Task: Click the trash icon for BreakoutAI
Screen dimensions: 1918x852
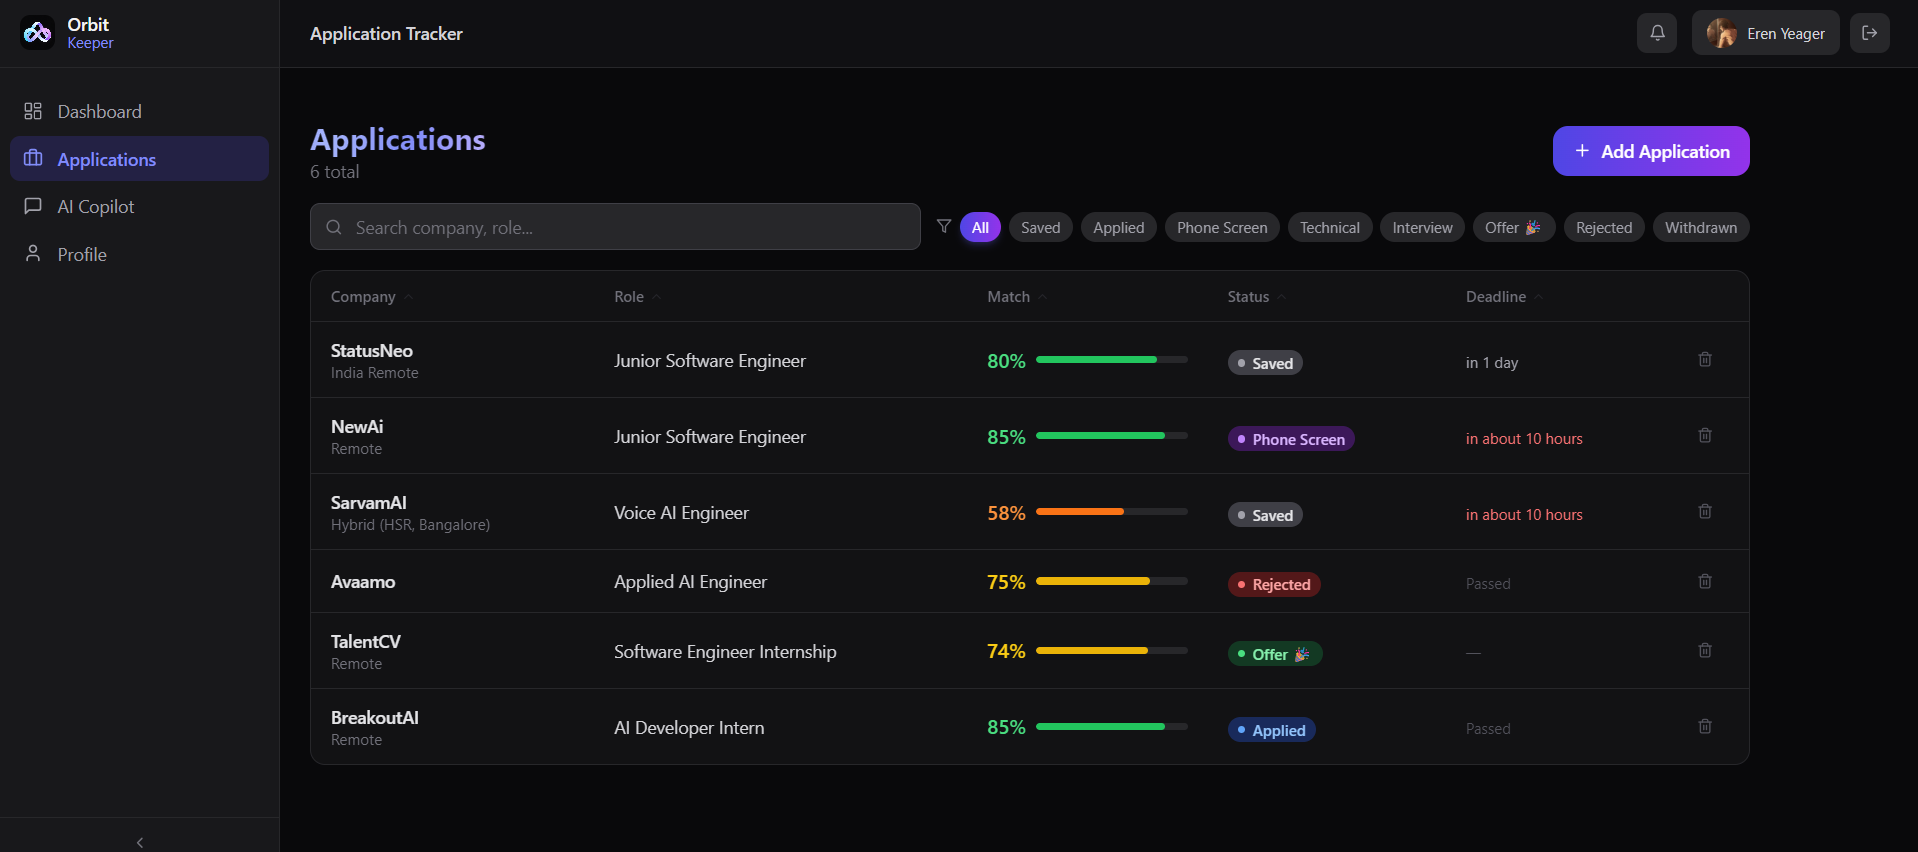Action: tap(1705, 726)
